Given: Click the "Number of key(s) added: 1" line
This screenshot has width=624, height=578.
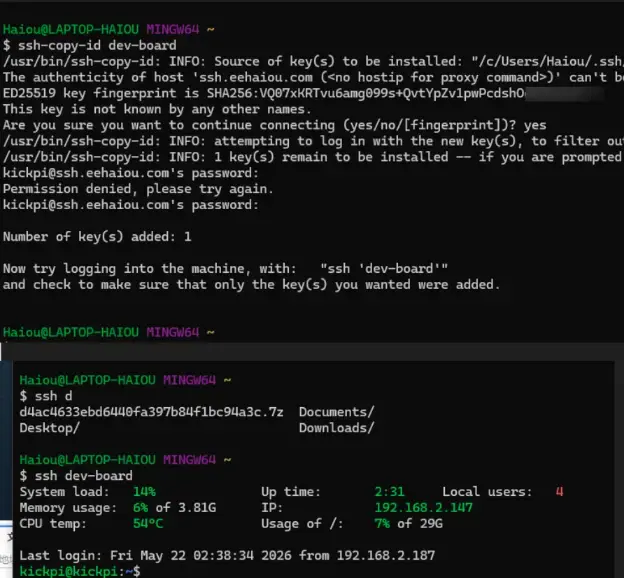Looking at the screenshot, I should click(97, 236).
